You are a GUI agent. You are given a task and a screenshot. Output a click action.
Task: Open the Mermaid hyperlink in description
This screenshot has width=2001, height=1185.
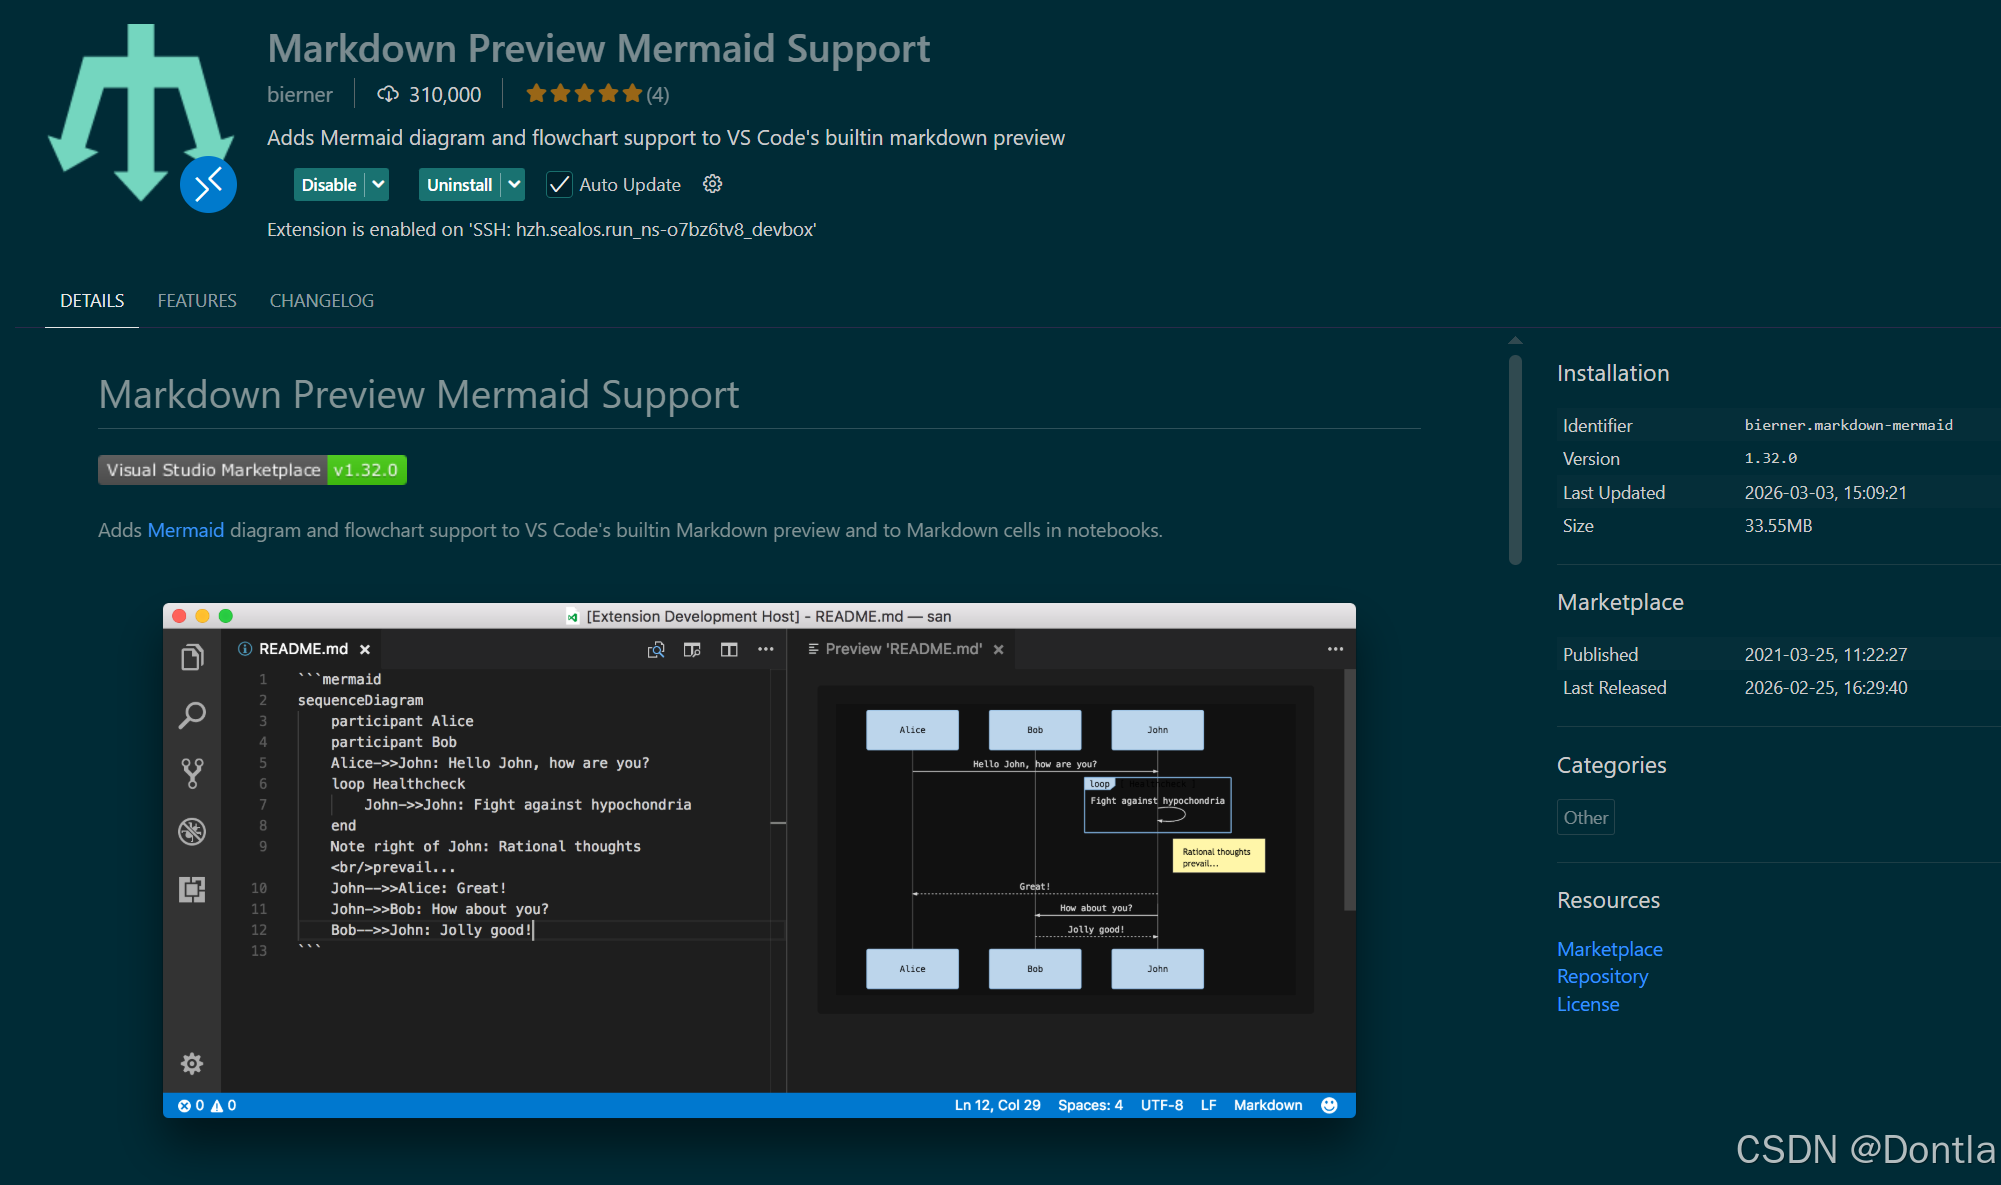click(x=186, y=530)
